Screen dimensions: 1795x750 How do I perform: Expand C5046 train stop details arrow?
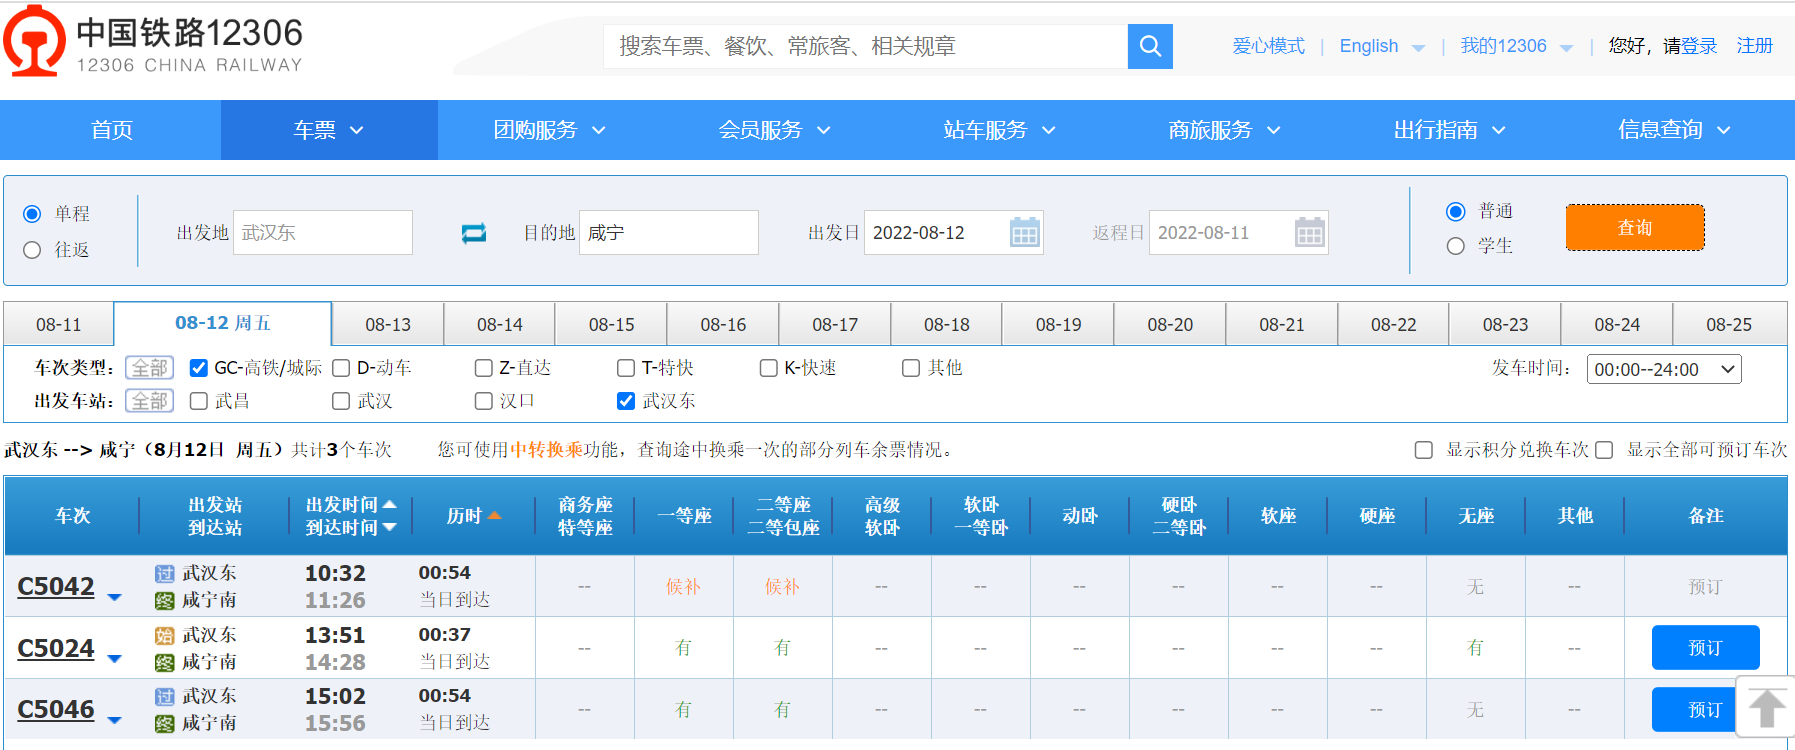point(114,720)
